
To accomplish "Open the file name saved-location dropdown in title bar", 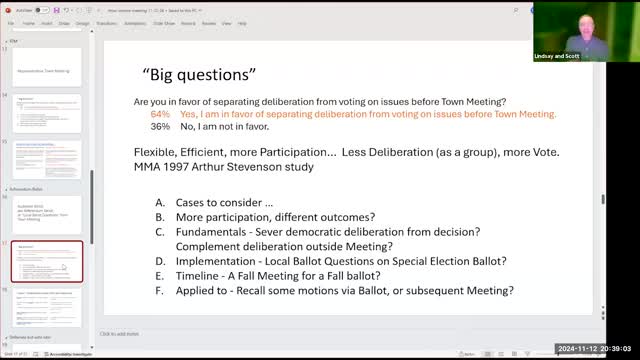I will click(201, 10).
